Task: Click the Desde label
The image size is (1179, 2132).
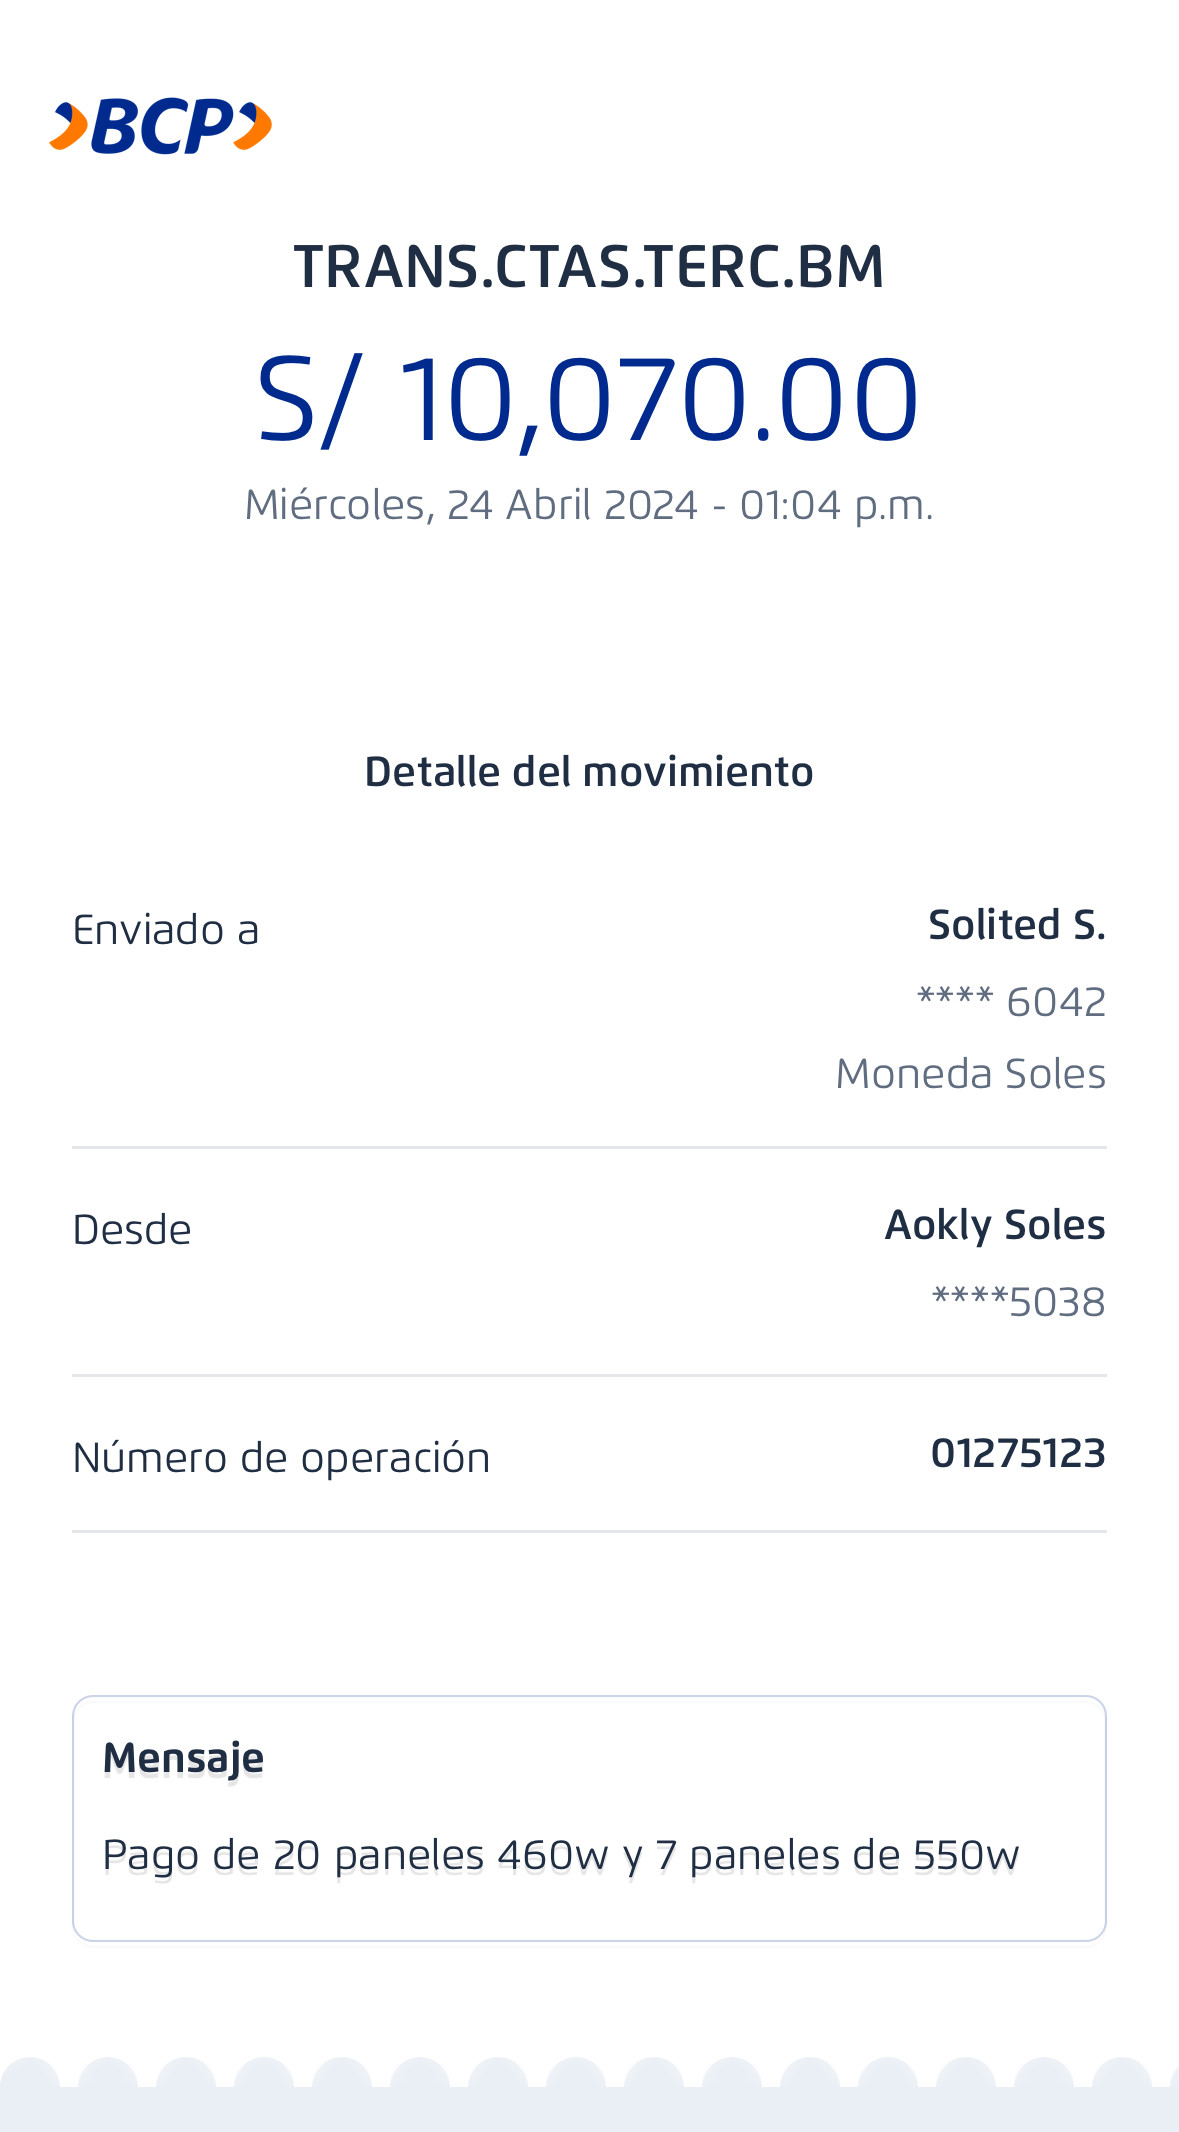Action: [x=132, y=1230]
